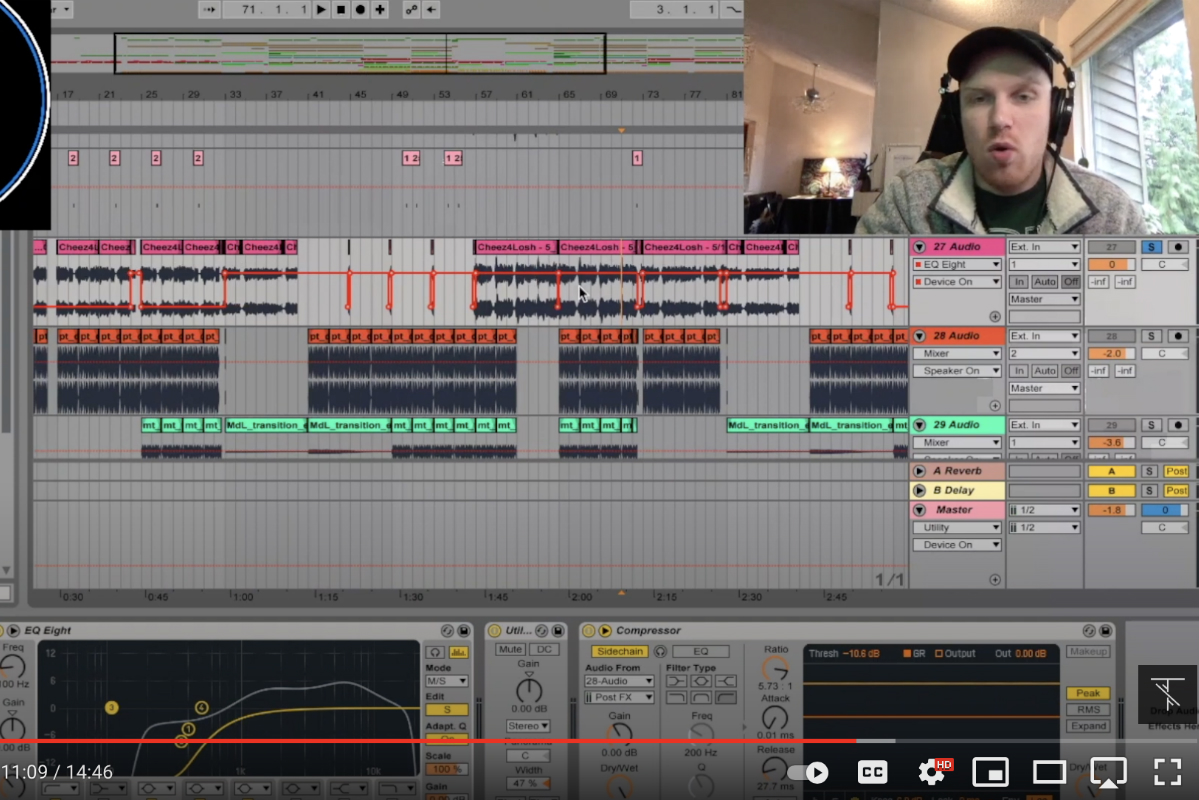Open the Speaker On chooser on track 28
Image resolution: width=1199 pixels, height=800 pixels.
[957, 371]
